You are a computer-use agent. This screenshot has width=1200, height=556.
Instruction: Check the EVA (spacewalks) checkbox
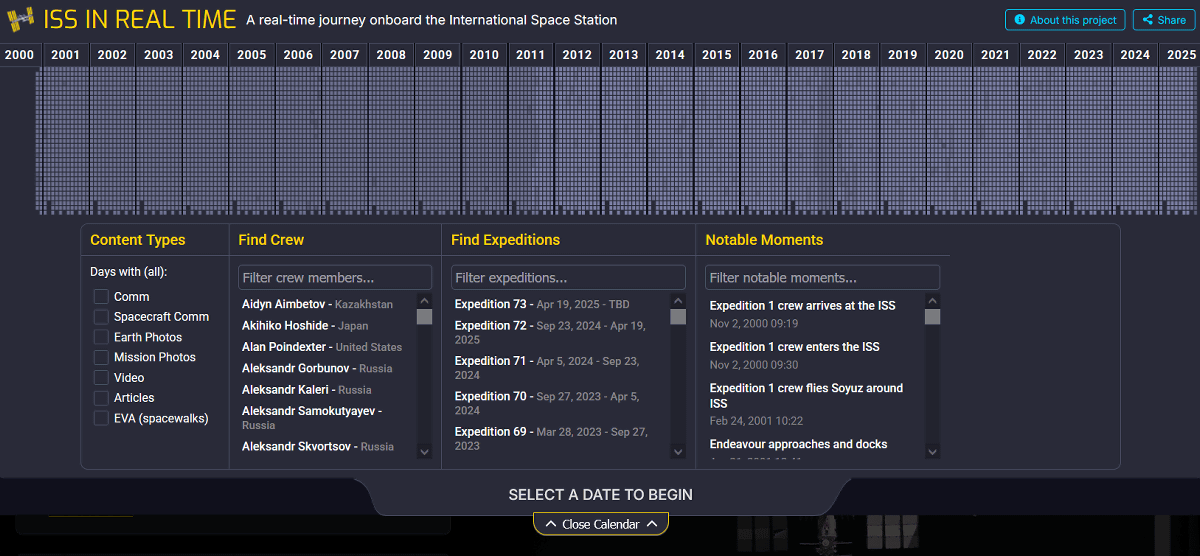[x=101, y=418]
